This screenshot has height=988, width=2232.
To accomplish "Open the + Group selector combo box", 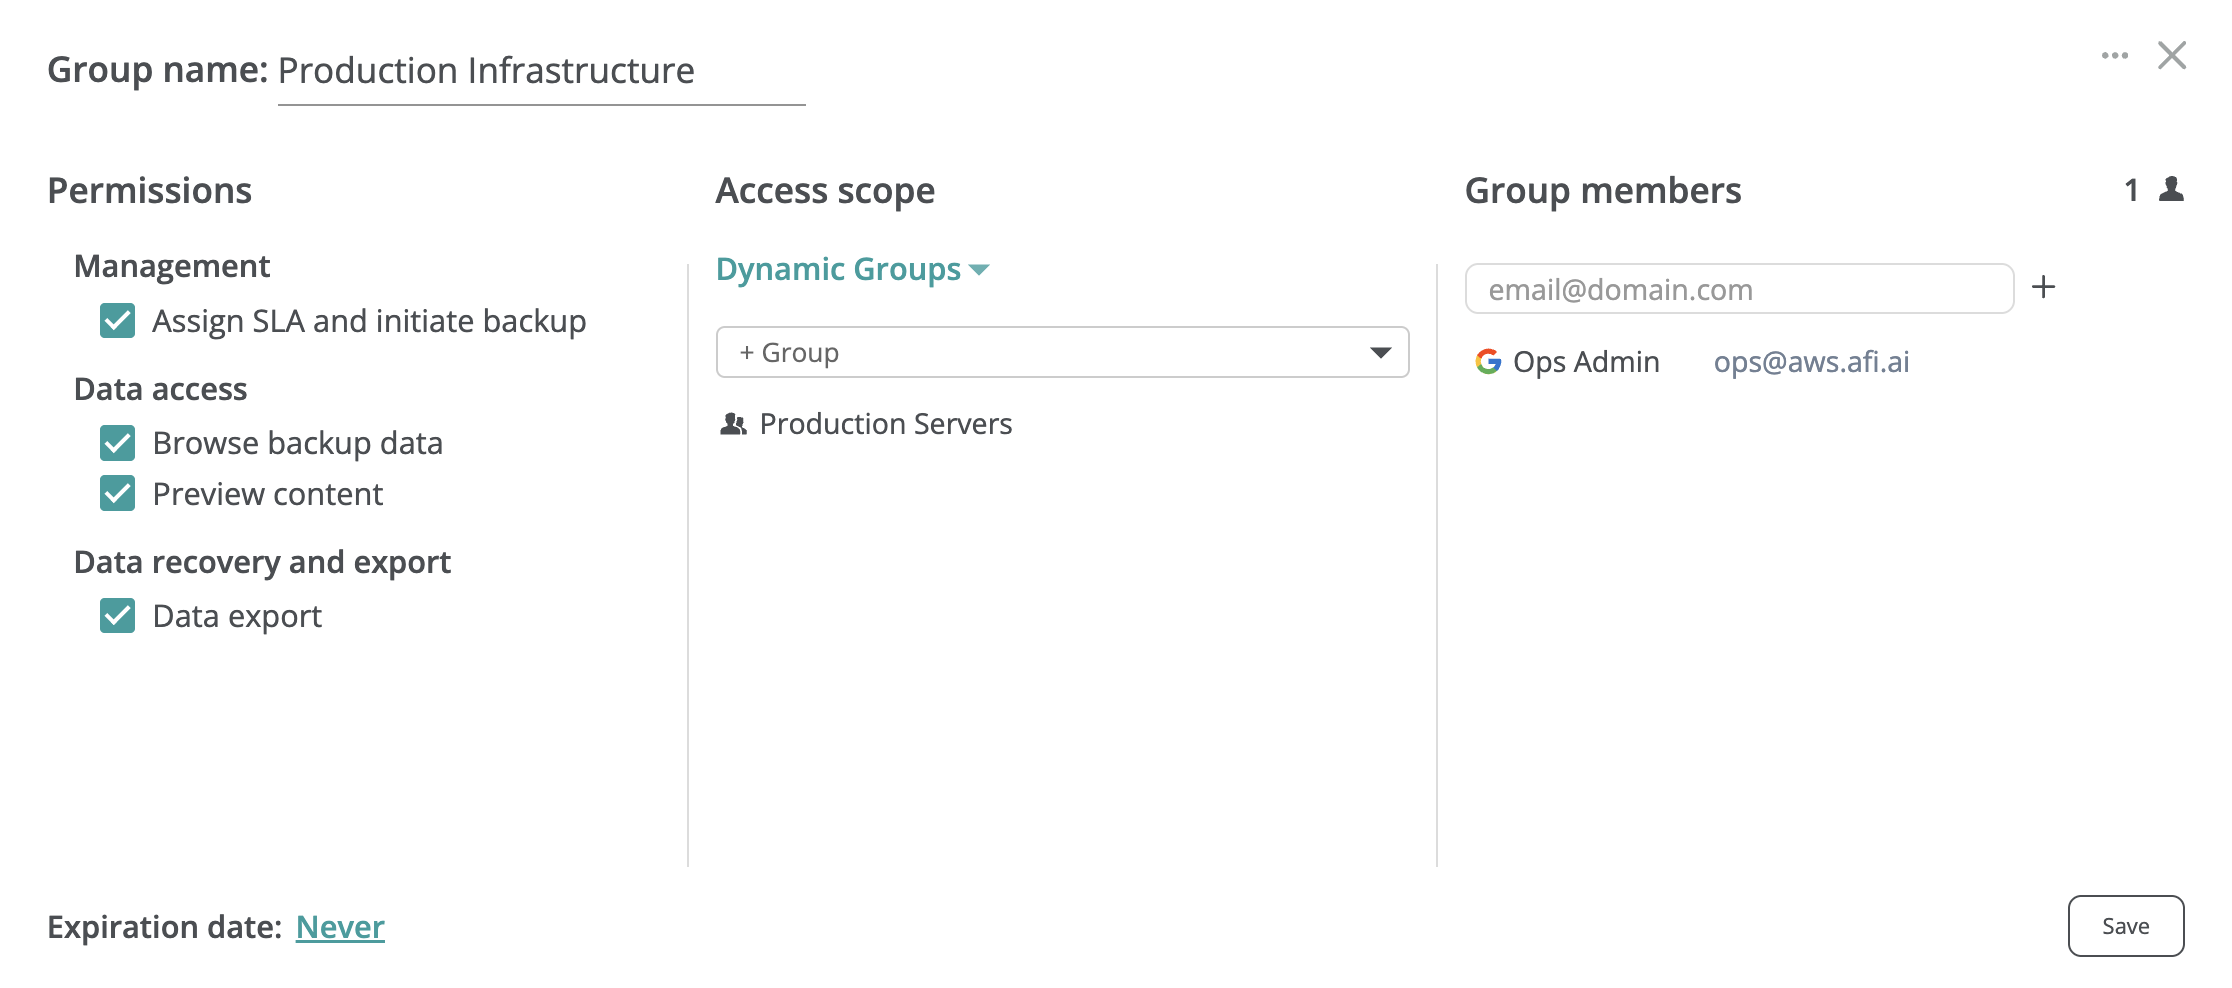I will point(1062,353).
